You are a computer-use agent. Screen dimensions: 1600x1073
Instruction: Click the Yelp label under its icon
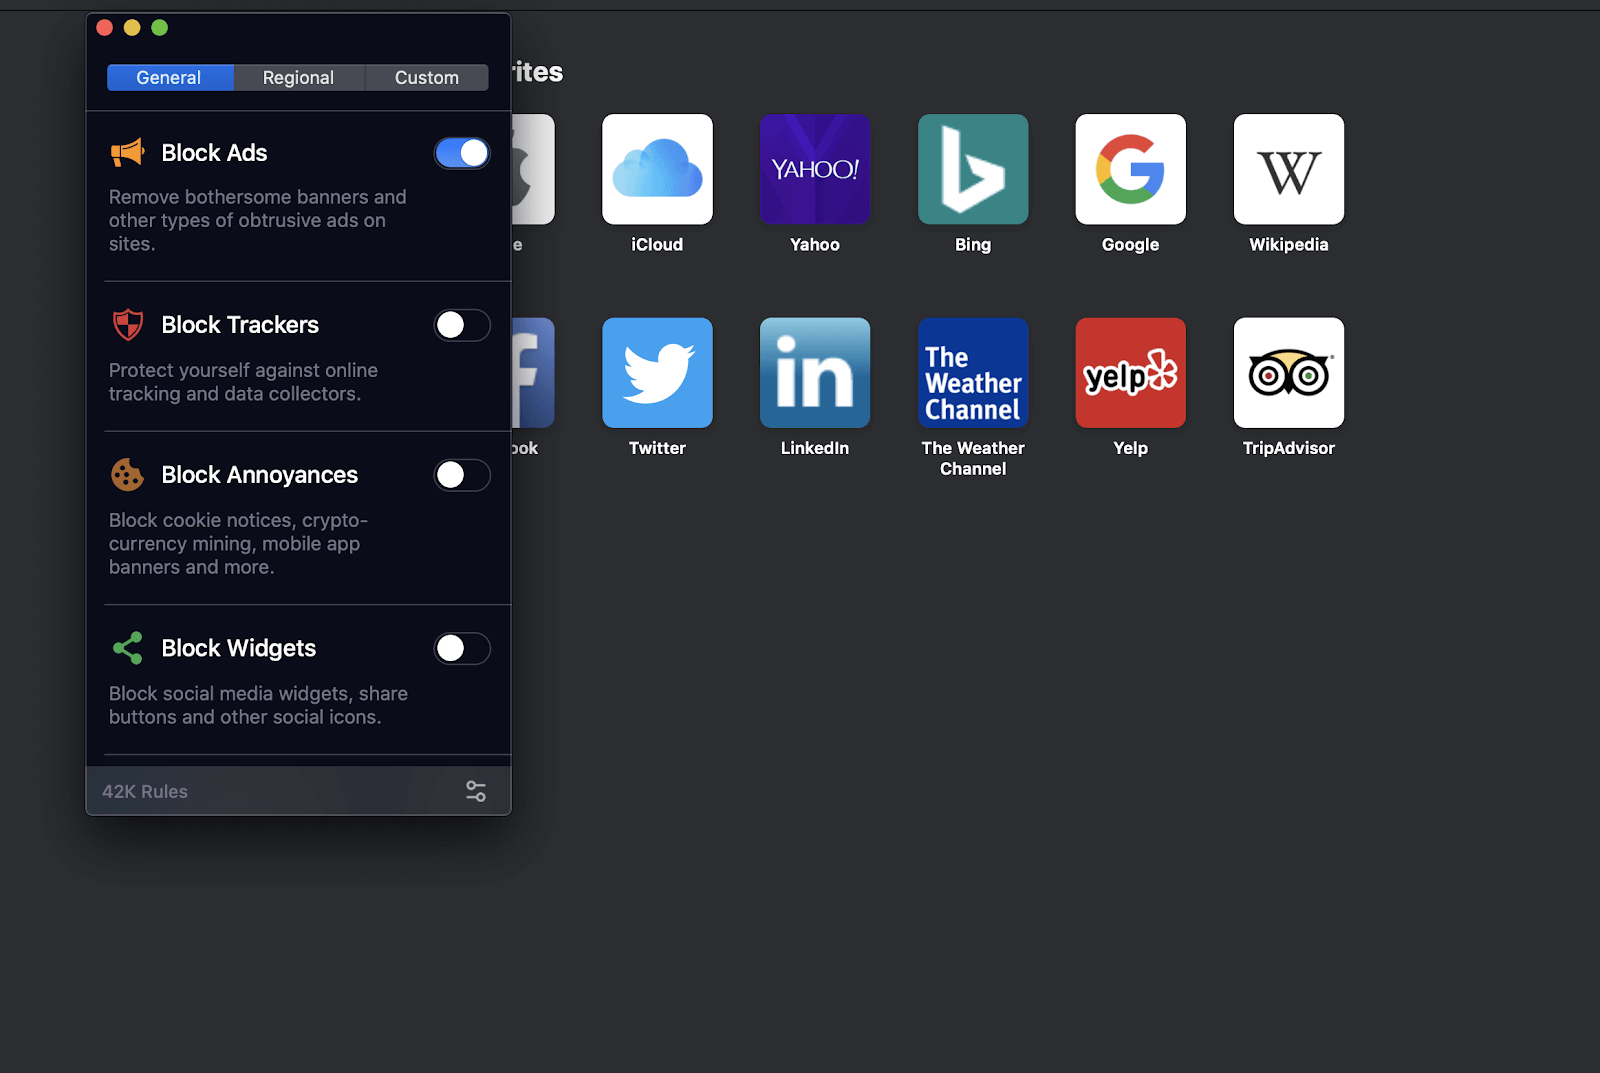1131,448
